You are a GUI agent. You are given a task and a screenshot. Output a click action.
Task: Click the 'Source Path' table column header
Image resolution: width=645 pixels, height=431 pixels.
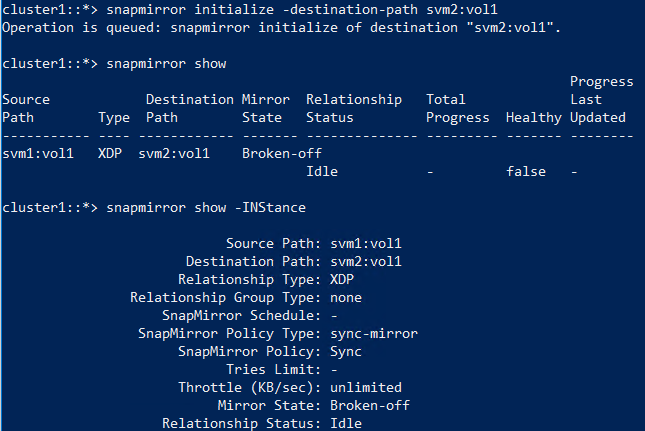26,108
